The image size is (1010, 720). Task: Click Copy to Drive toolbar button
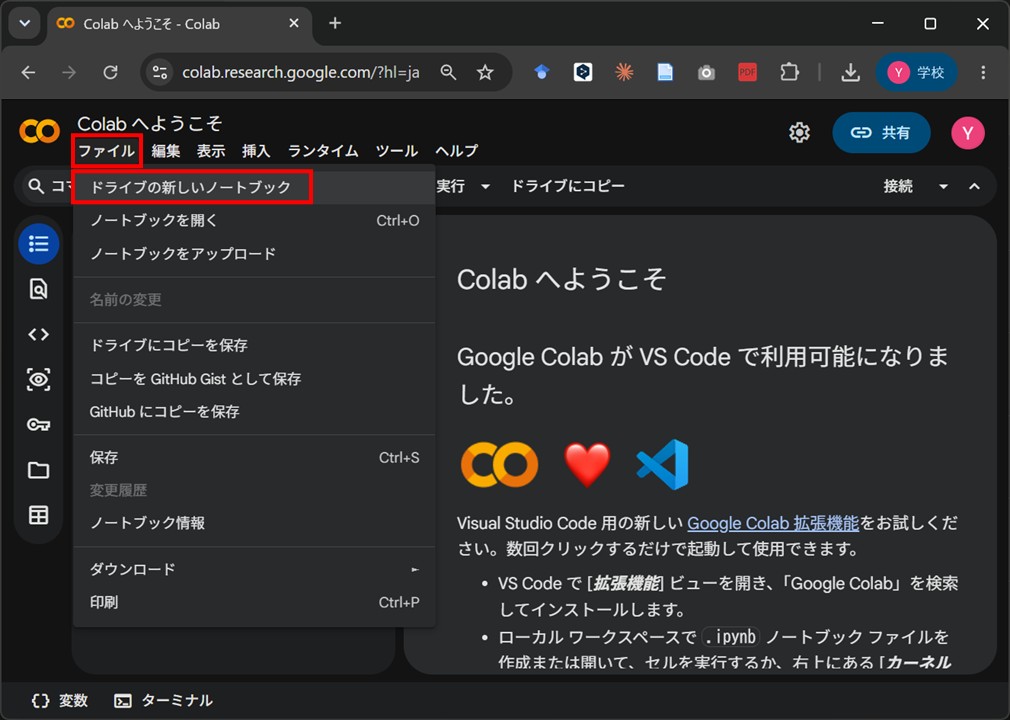tap(567, 186)
